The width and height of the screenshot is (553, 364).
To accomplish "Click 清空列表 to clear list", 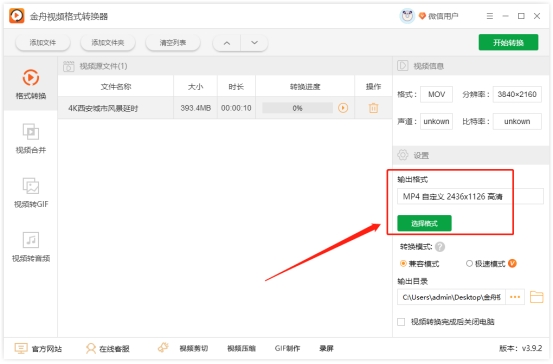I will coord(173,43).
